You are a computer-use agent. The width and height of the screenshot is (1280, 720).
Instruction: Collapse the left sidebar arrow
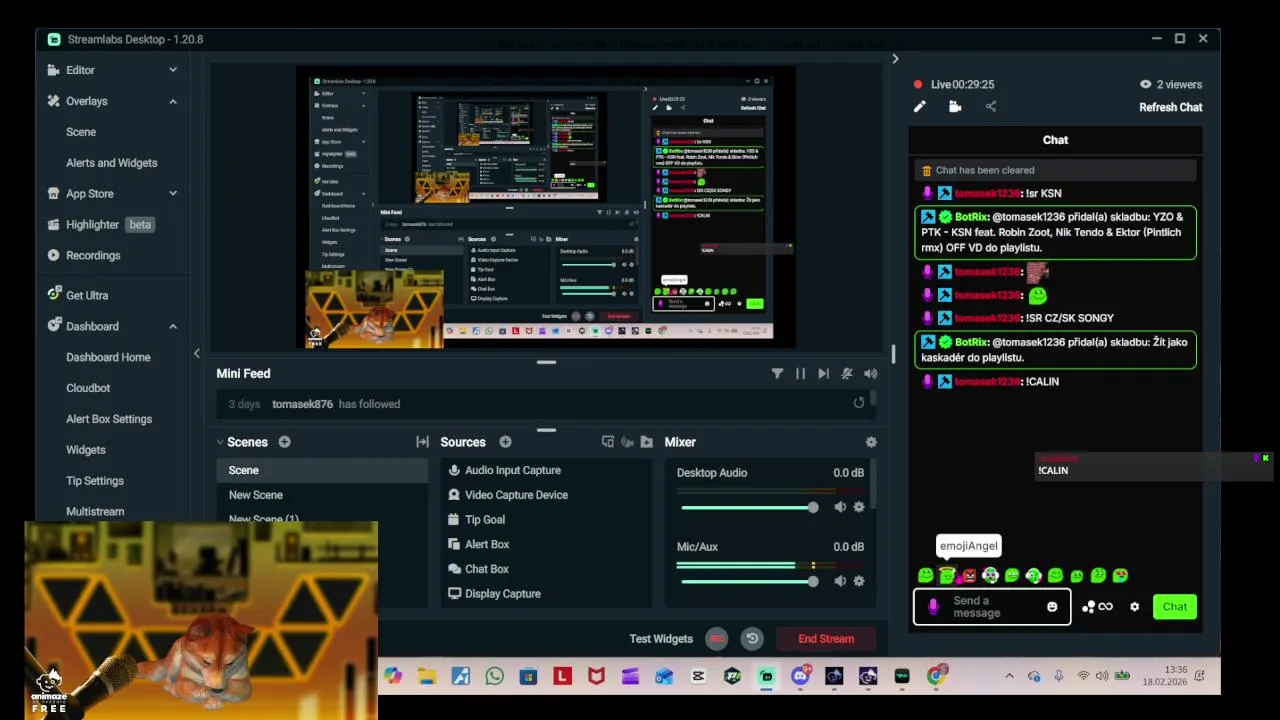point(196,353)
